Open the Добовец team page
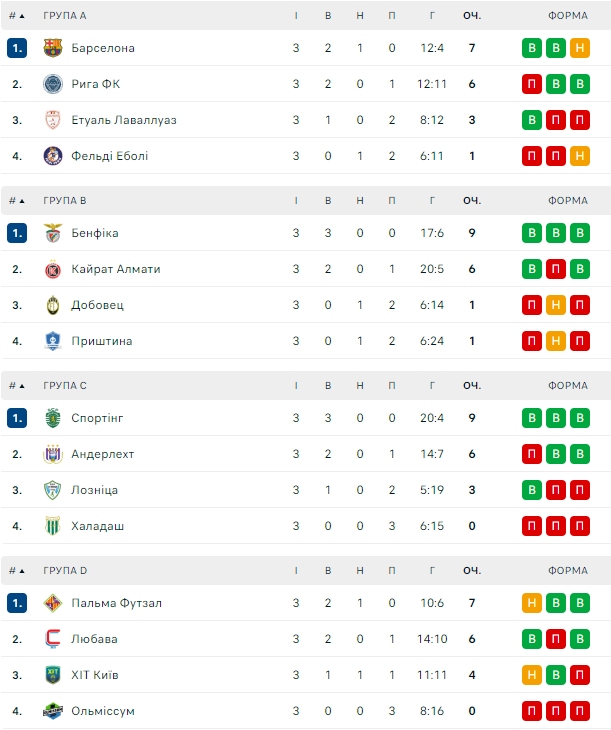The image size is (611, 730). (x=98, y=305)
